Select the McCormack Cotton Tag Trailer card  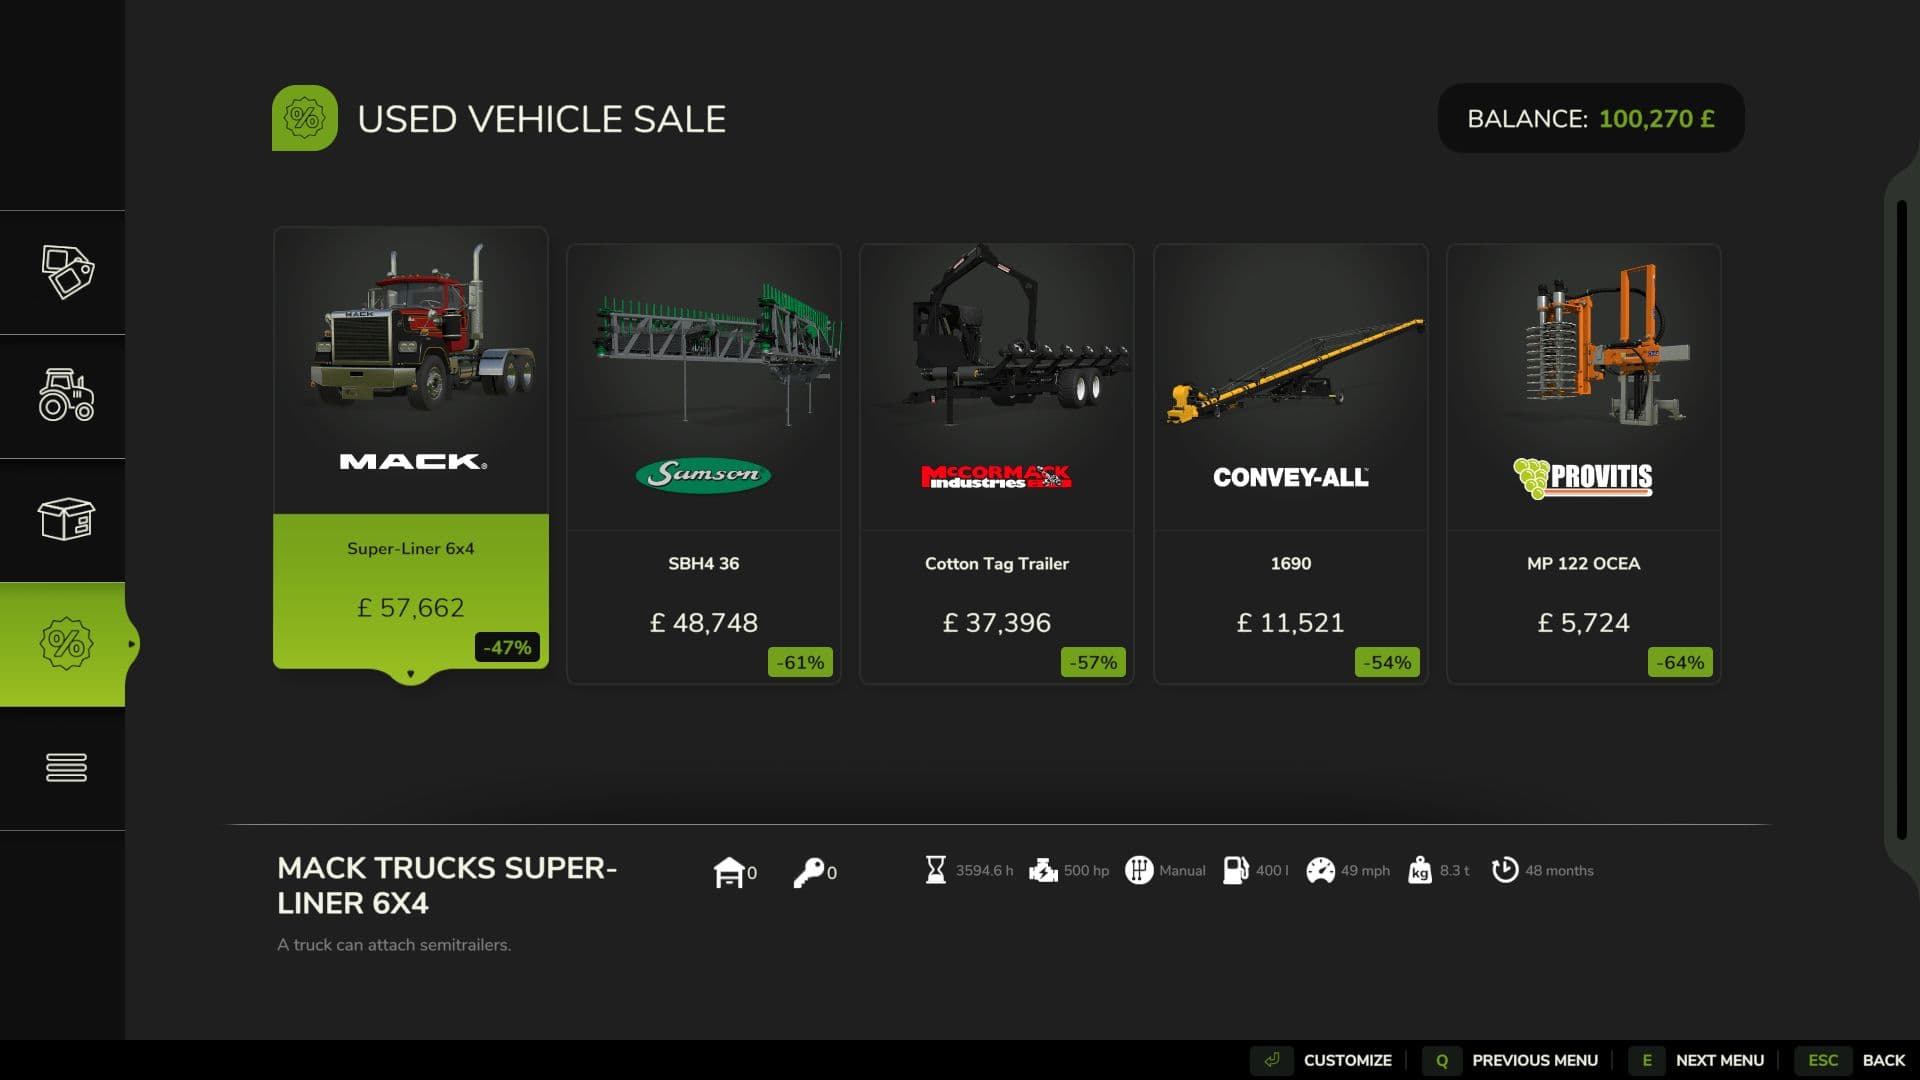click(x=997, y=464)
